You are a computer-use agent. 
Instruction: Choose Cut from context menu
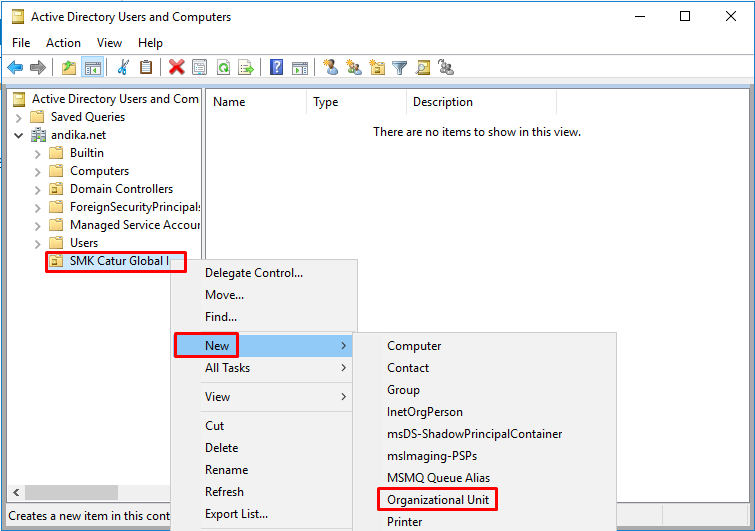tap(263, 426)
